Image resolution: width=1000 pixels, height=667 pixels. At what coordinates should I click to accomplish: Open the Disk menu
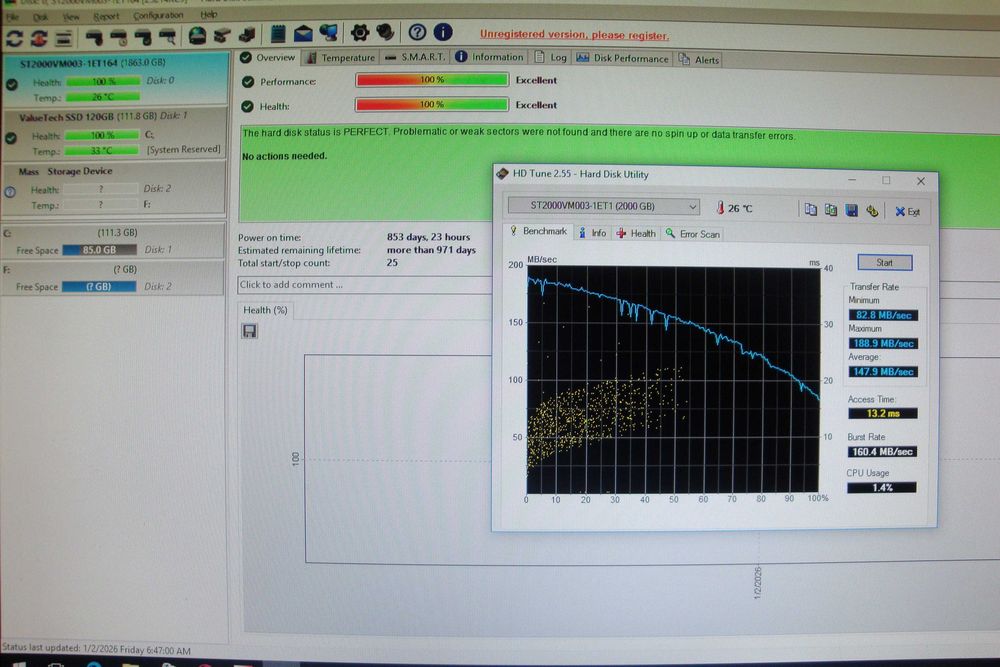coord(40,17)
